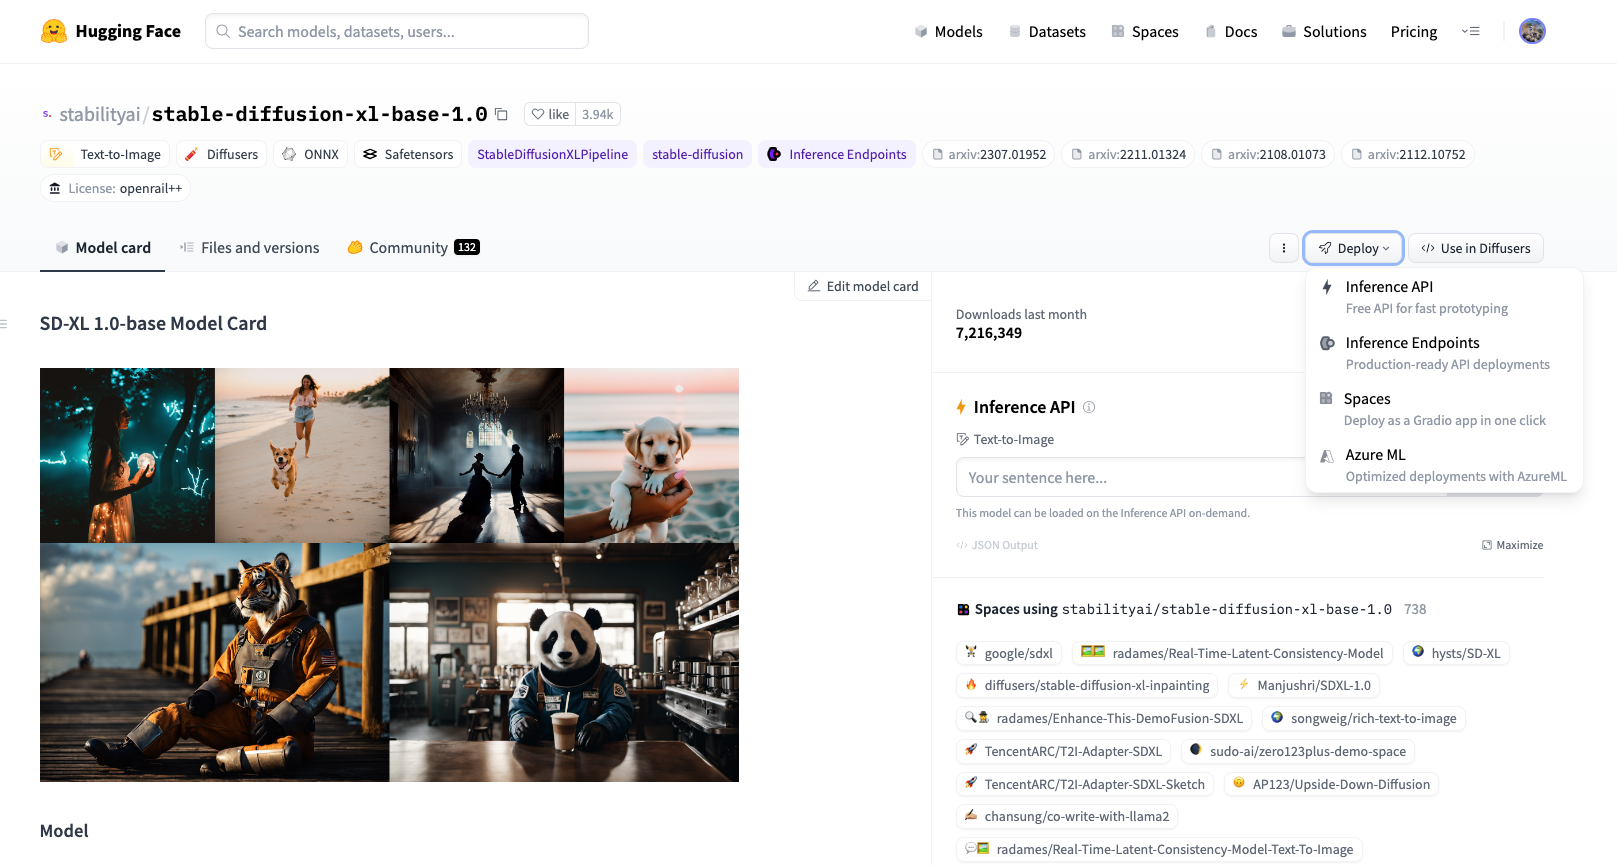Open the user profile avatar

(x=1532, y=31)
